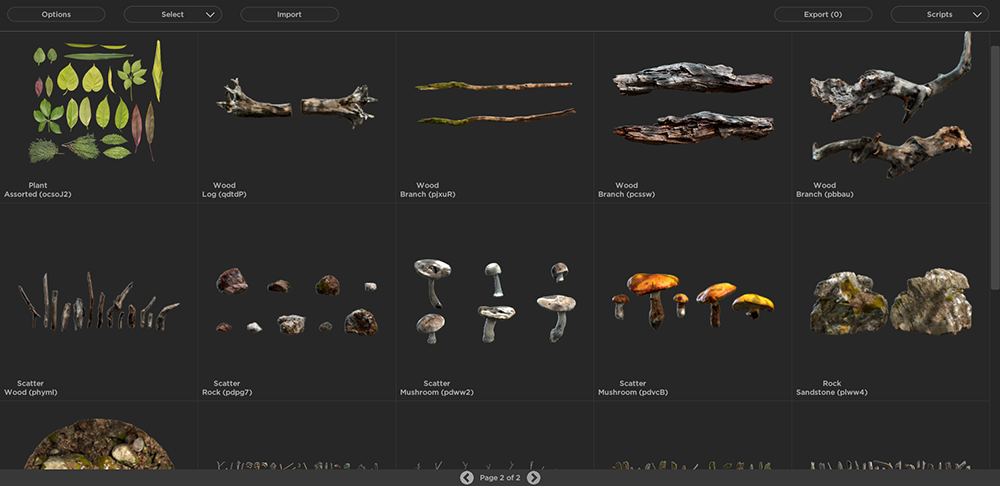
Task: Click the 'Rock (pdpg7)' label
Action: [228, 393]
